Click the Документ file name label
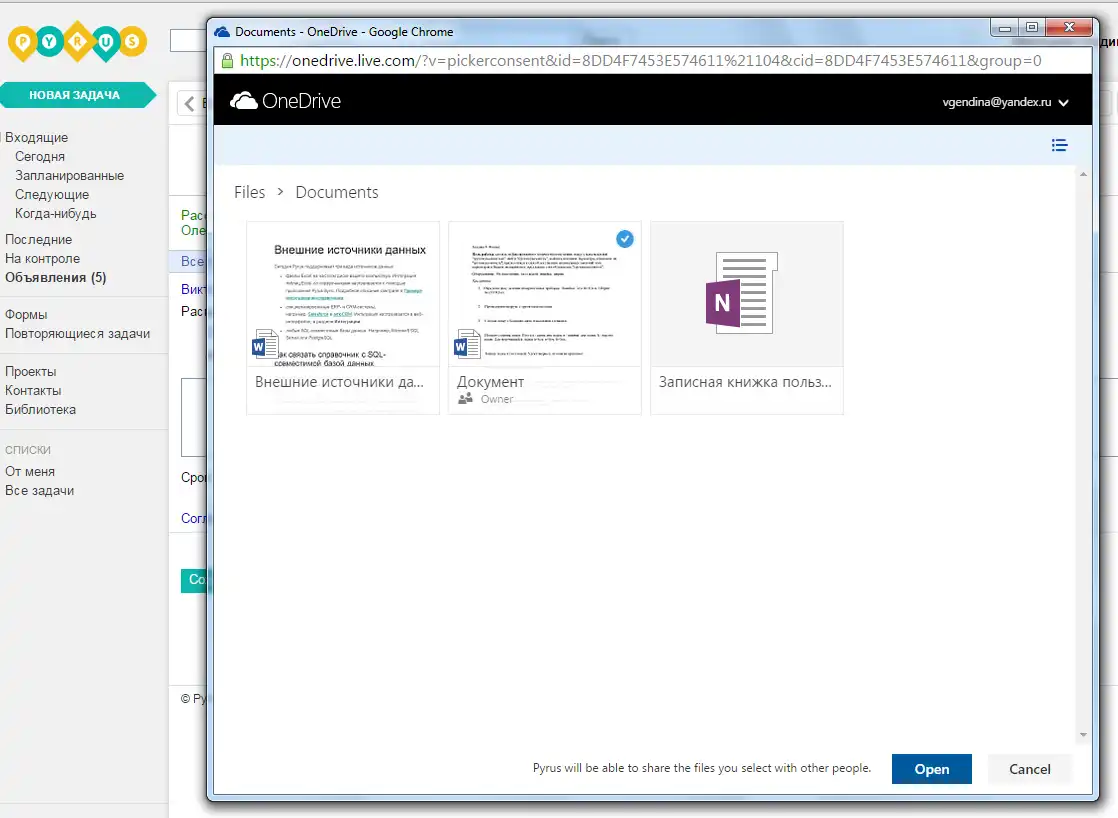The height and width of the screenshot is (818, 1118). click(491, 382)
